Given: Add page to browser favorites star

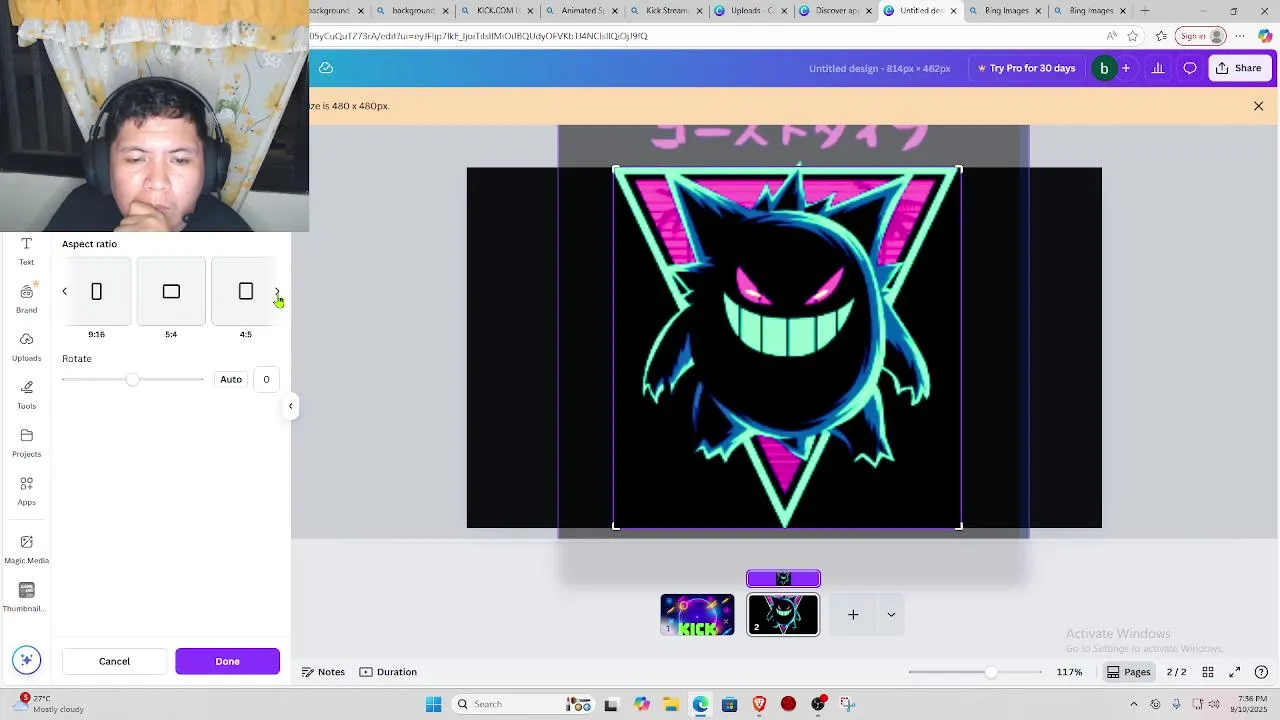Looking at the screenshot, I should click(x=1132, y=36).
